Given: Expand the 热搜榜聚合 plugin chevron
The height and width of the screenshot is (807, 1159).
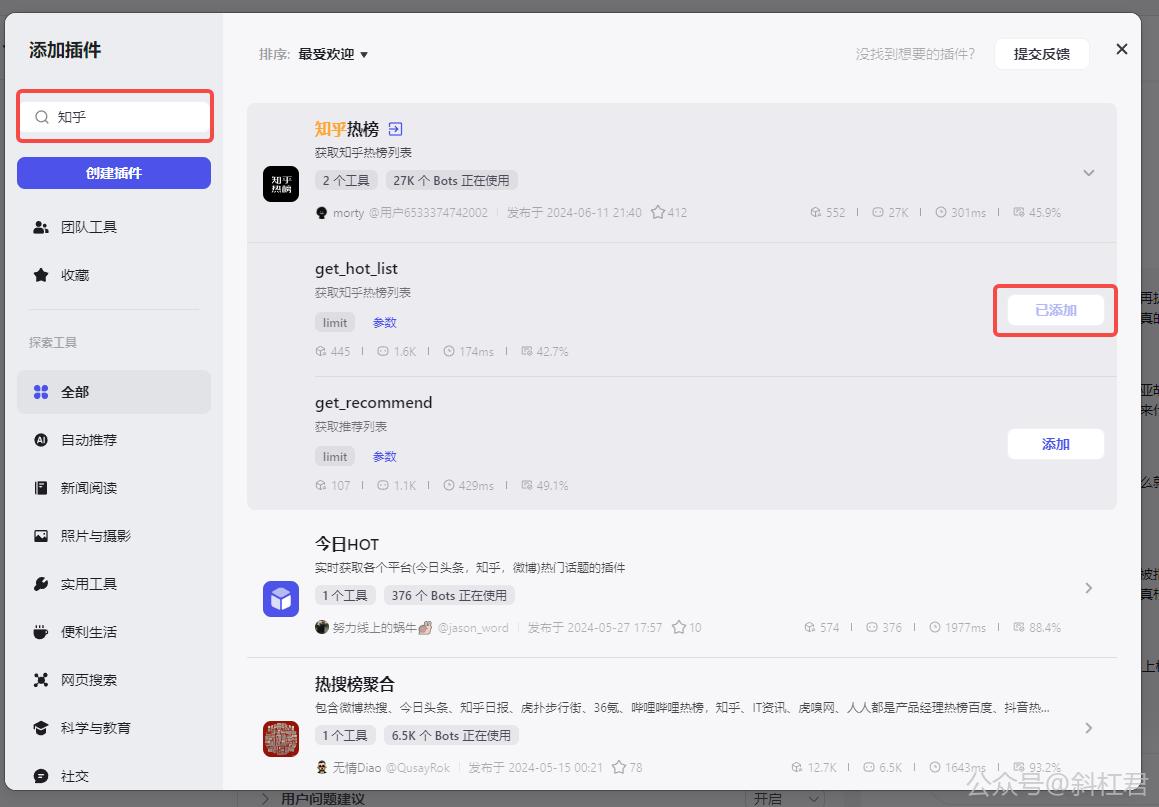Looking at the screenshot, I should tap(1088, 728).
